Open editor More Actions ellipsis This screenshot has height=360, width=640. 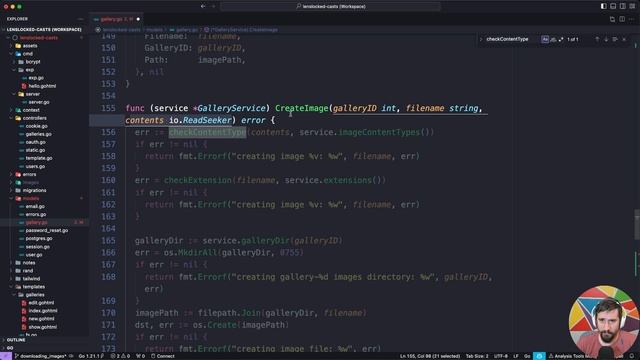click(x=632, y=19)
